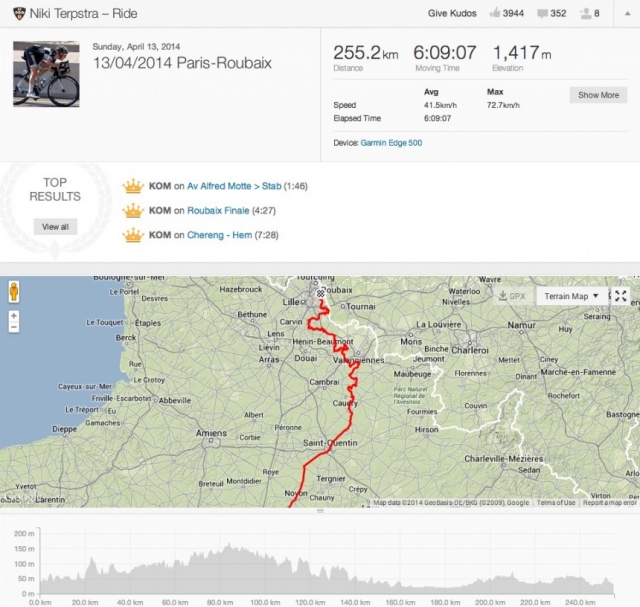Screen dimensions: 640x607
Task: Click the Show More button
Action: point(598,95)
